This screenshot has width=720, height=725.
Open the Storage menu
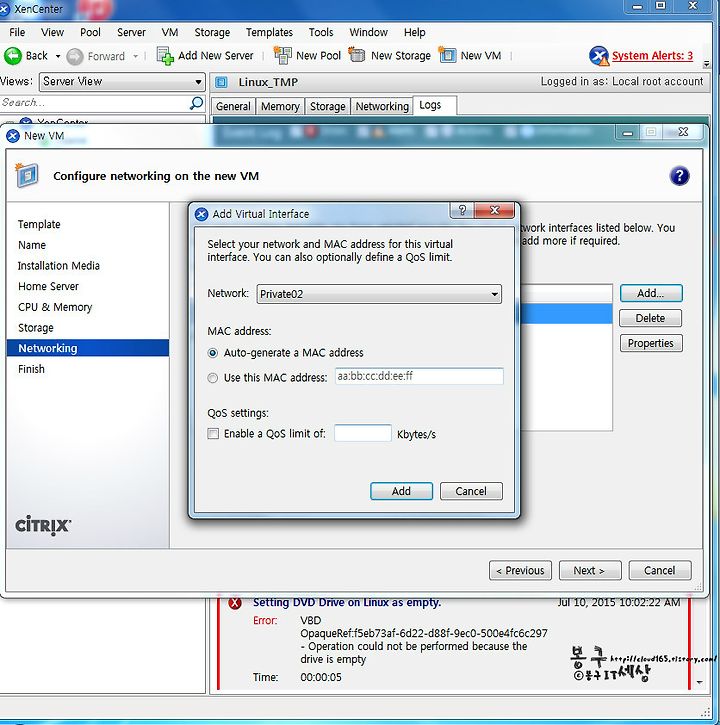[212, 32]
